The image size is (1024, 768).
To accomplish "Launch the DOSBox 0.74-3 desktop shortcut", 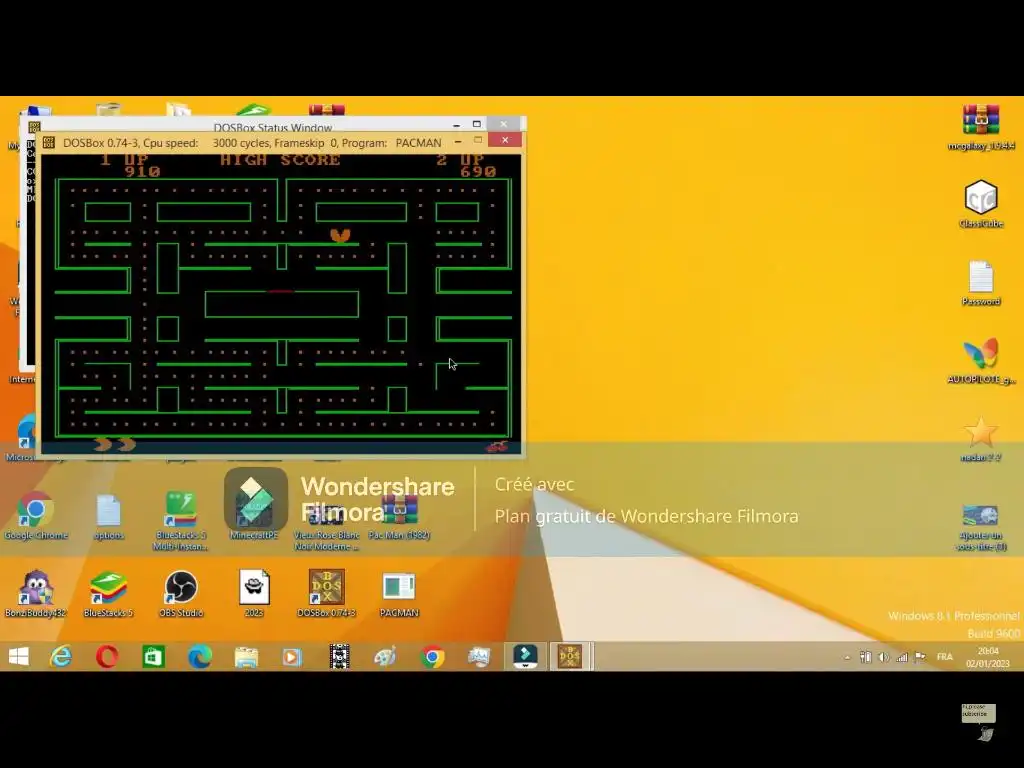I will 327,594.
